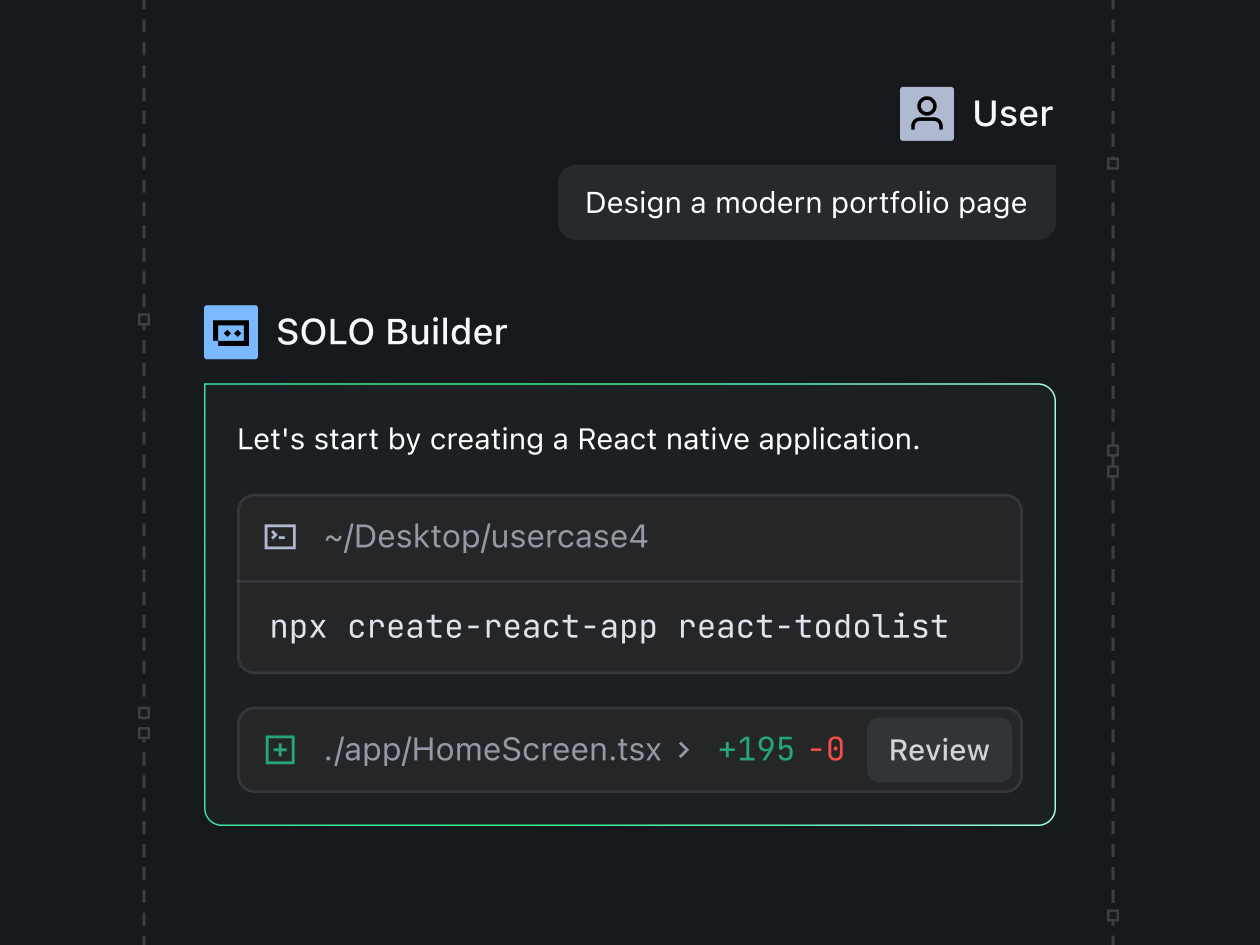
Task: Expand the chevron next to HomeScreen.tsx
Action: tap(684, 750)
